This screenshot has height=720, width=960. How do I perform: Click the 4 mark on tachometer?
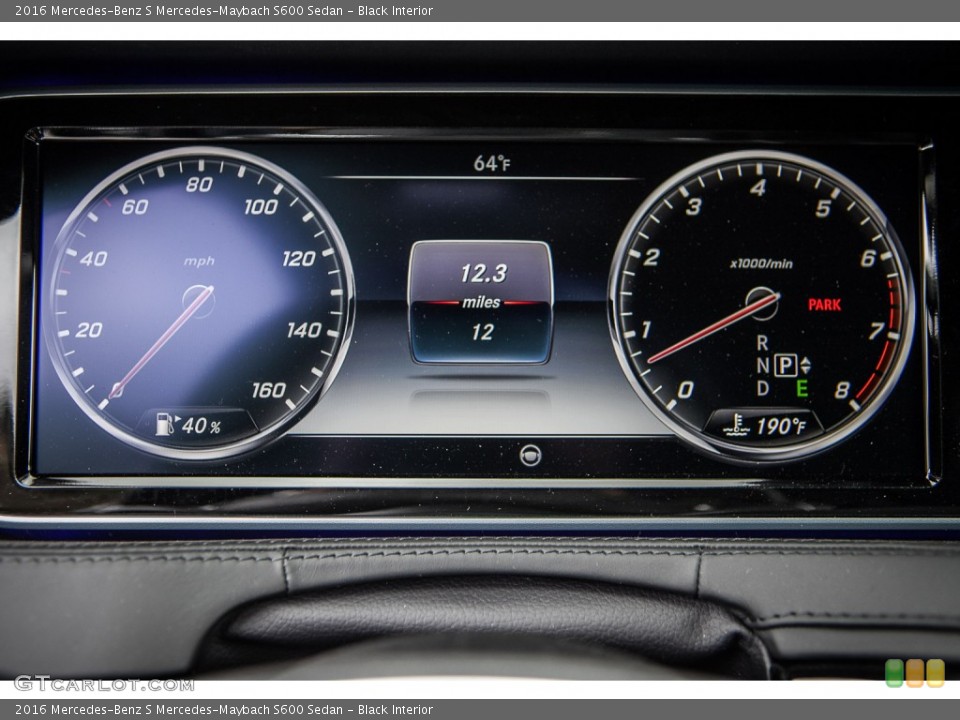(x=758, y=187)
